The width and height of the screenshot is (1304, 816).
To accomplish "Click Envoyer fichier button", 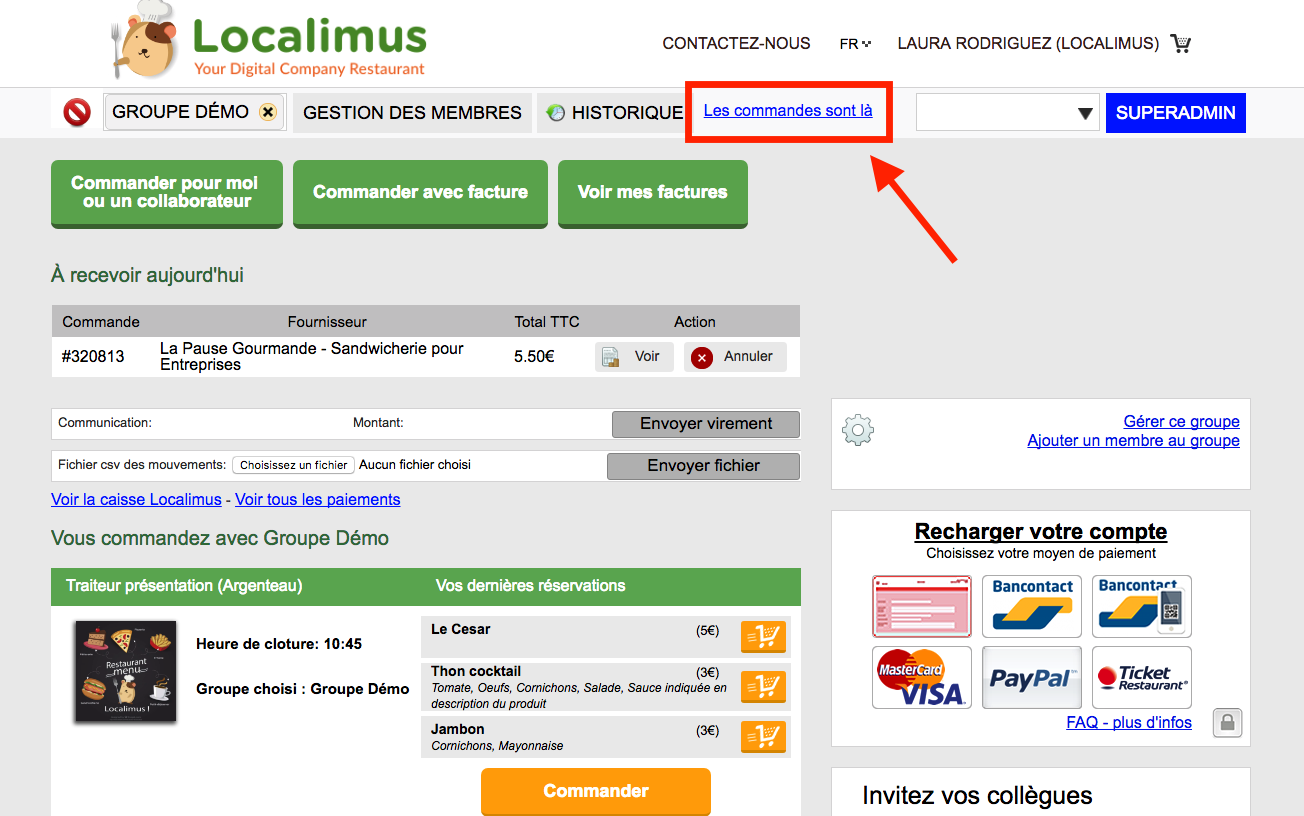I will click(x=703, y=466).
